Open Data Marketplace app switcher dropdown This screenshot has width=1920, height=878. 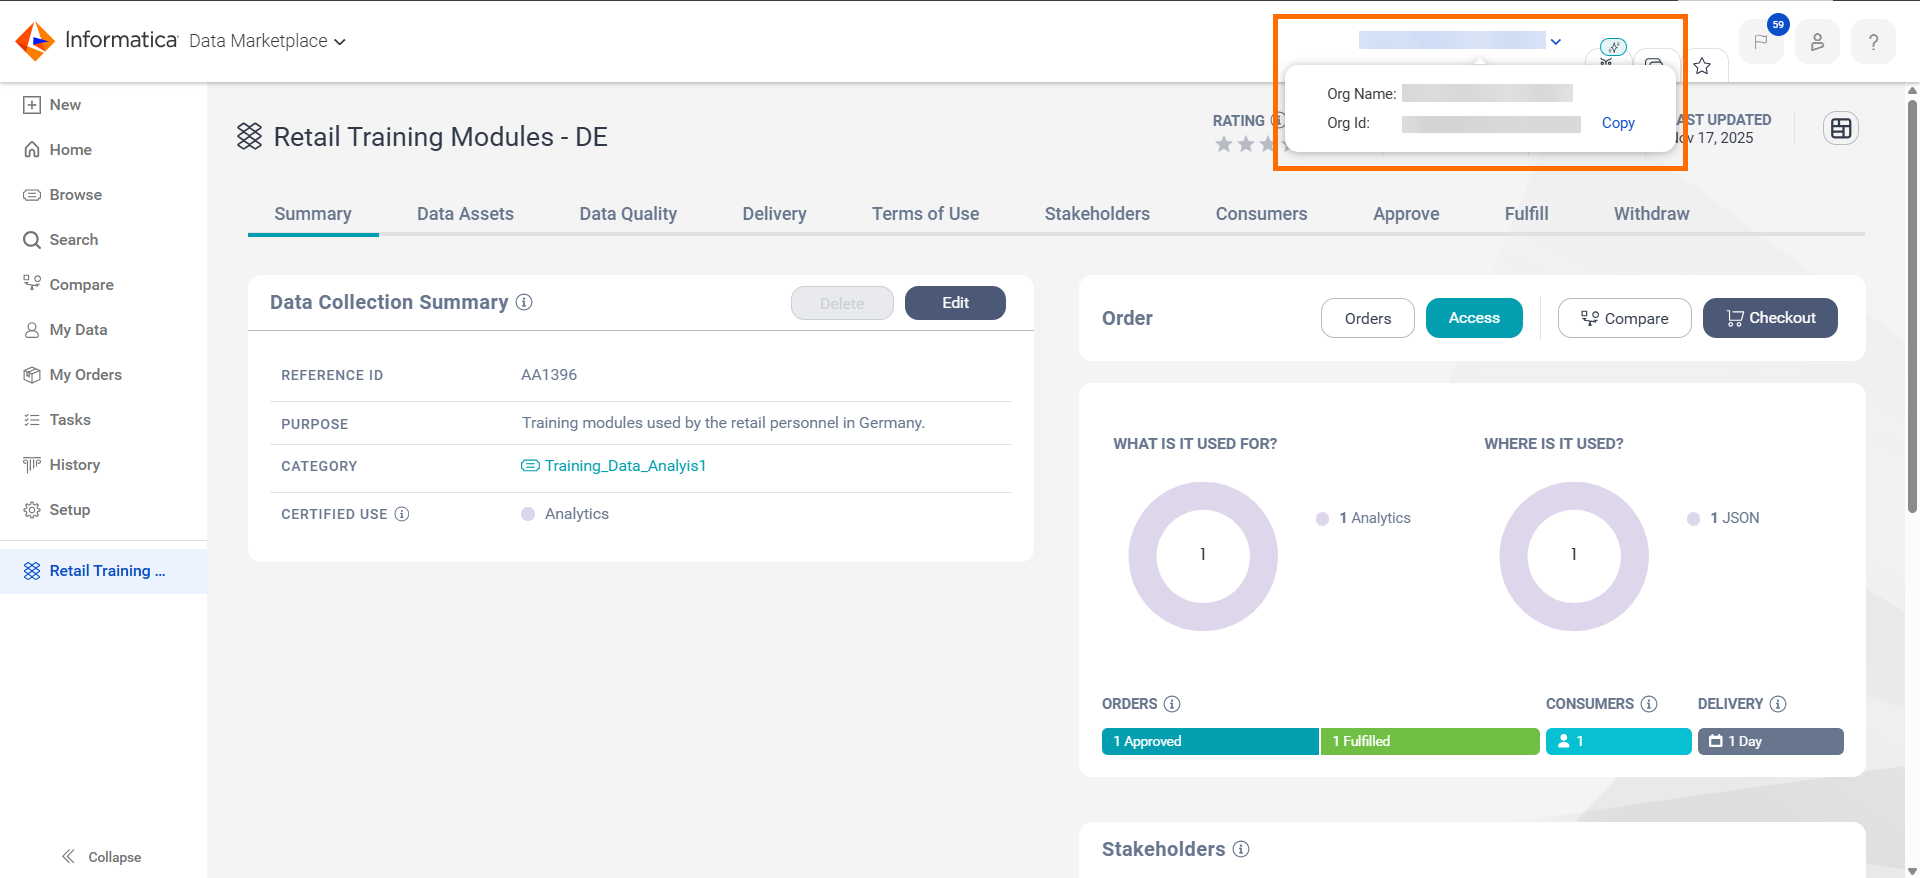tap(267, 41)
